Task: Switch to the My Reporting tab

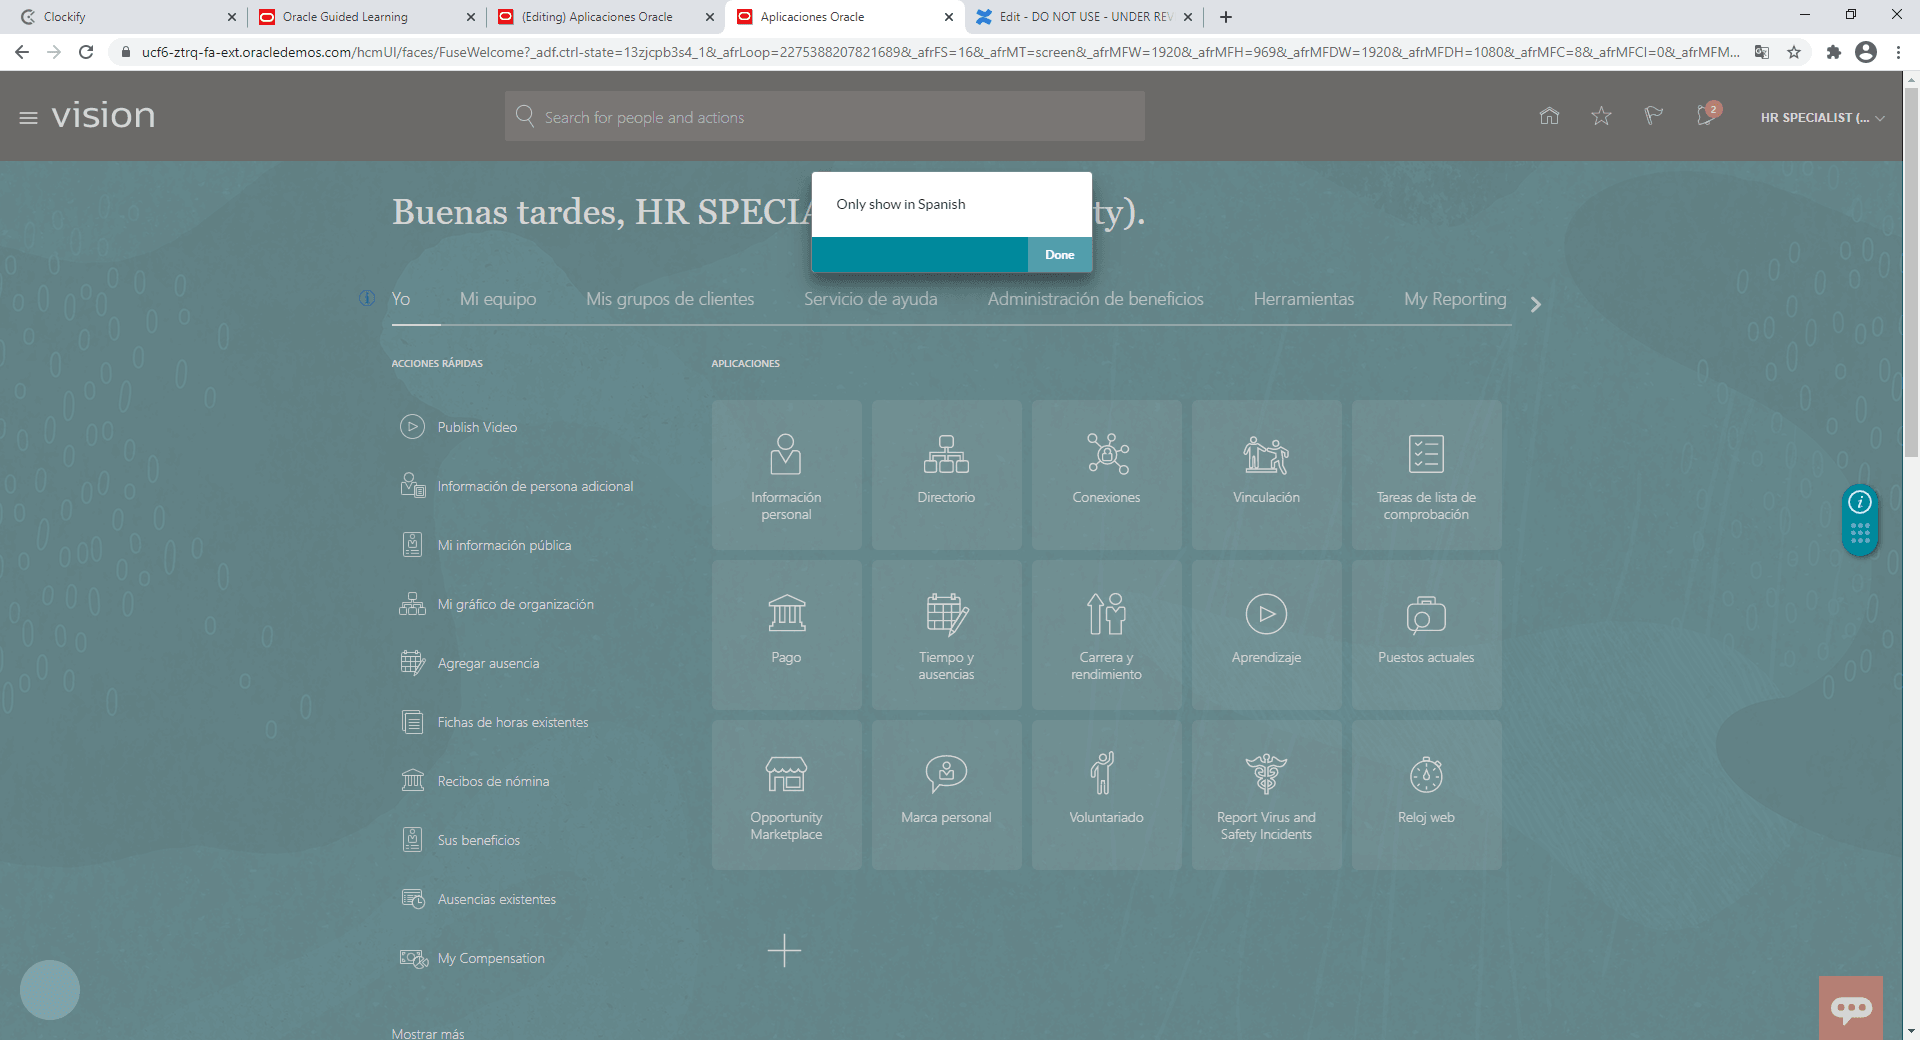Action: [x=1455, y=299]
